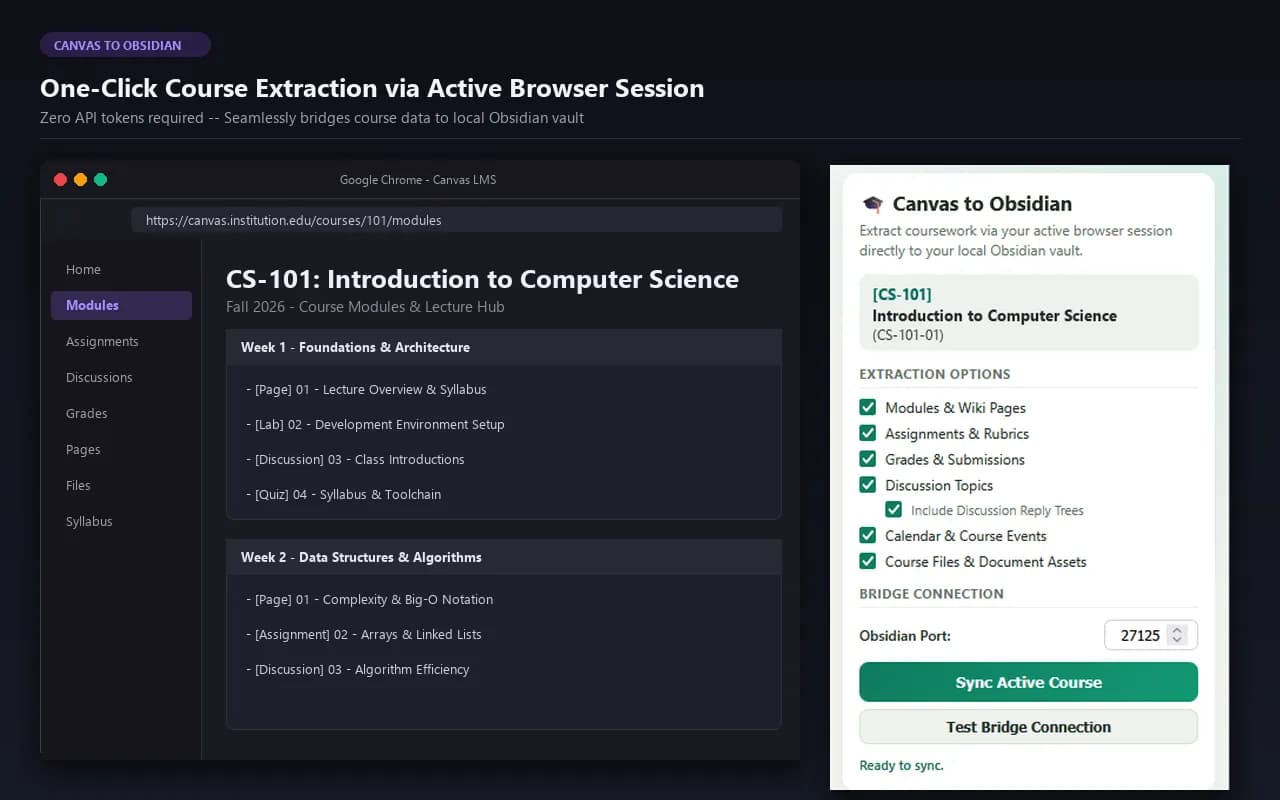This screenshot has height=800, width=1280.
Task: Open Pages in Canvas sidebar
Action: [83, 450]
